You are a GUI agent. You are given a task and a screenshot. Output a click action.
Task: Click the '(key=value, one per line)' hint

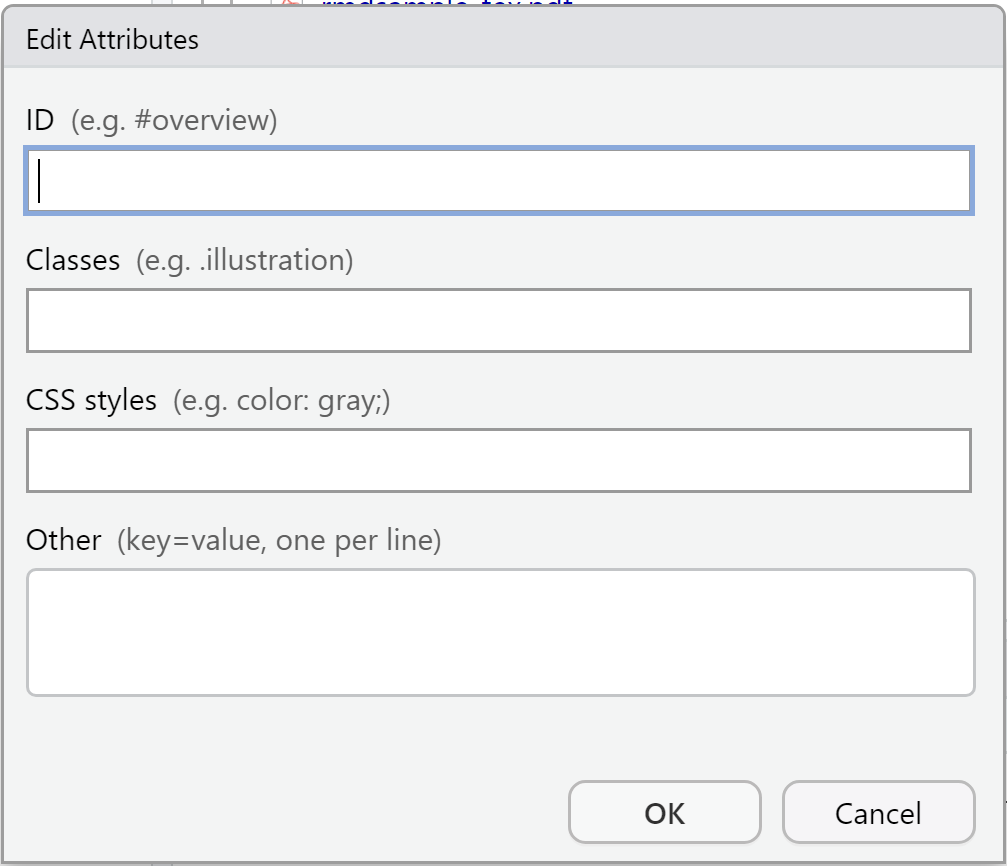(279, 541)
